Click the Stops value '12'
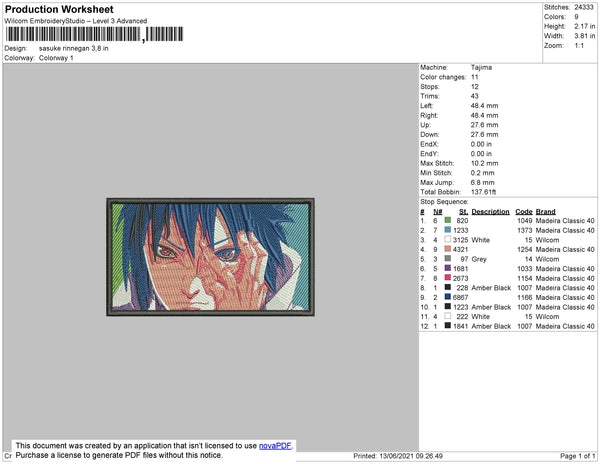Image resolution: width=600 pixels, height=464 pixels. (x=474, y=86)
